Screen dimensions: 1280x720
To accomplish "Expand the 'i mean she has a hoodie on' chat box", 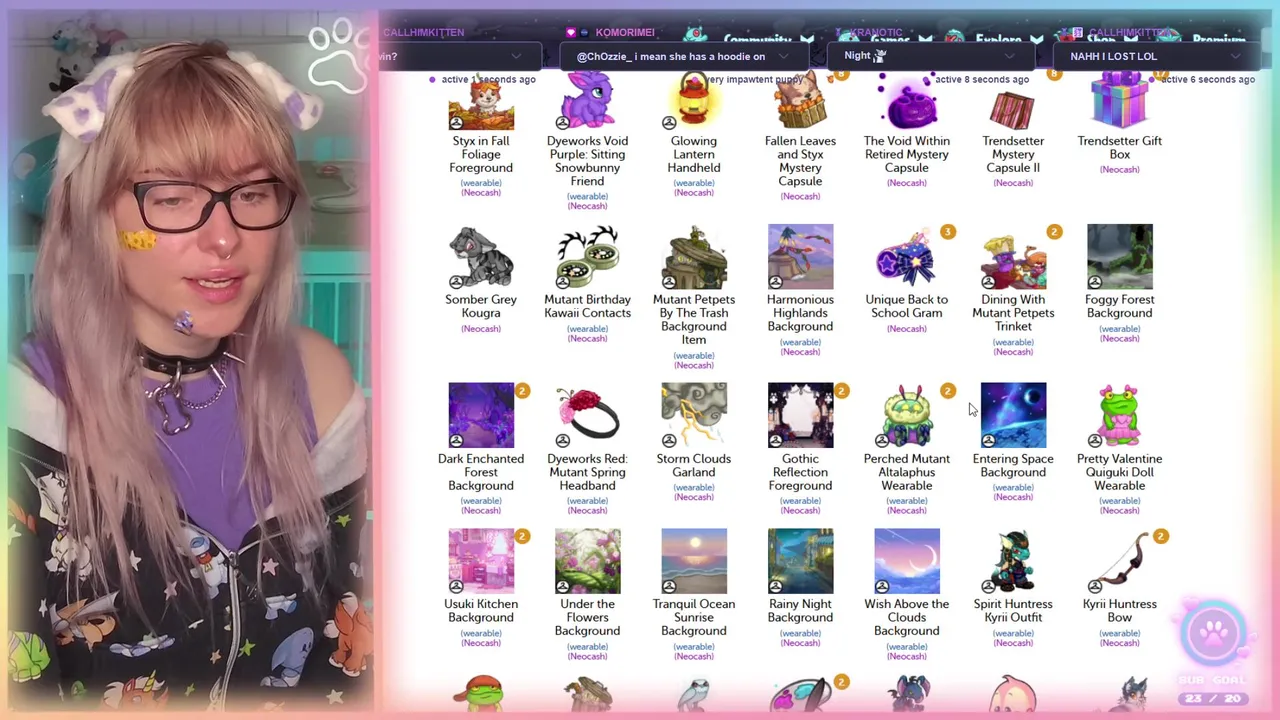I will click(x=784, y=56).
